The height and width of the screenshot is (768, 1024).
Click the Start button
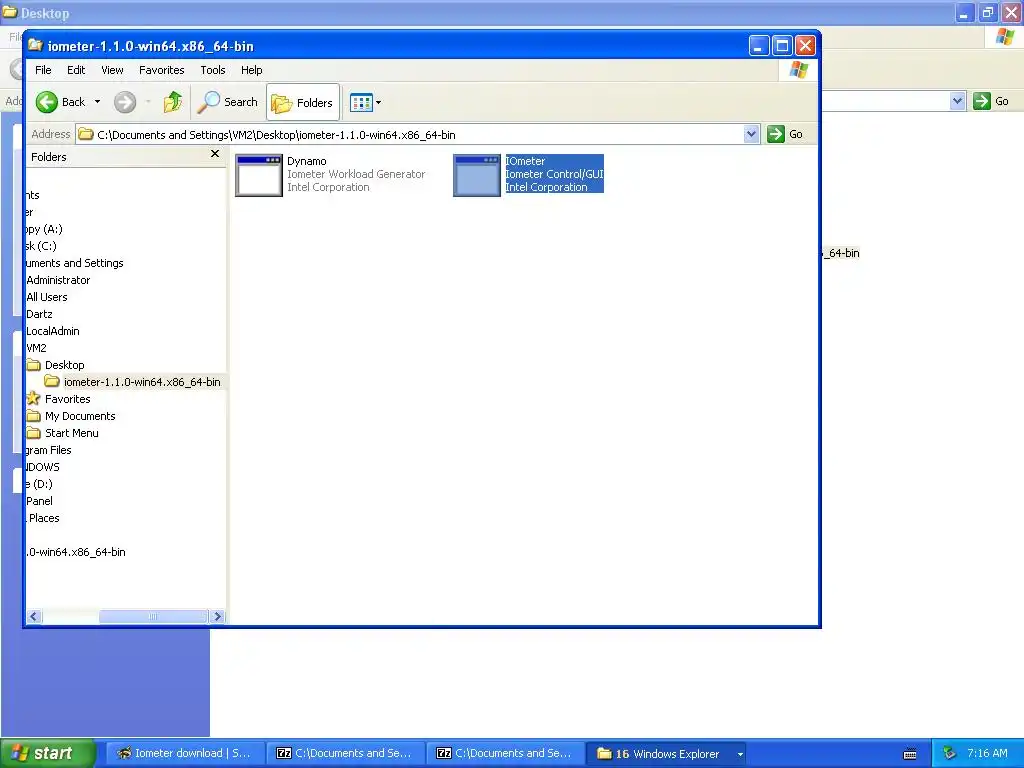click(48, 753)
